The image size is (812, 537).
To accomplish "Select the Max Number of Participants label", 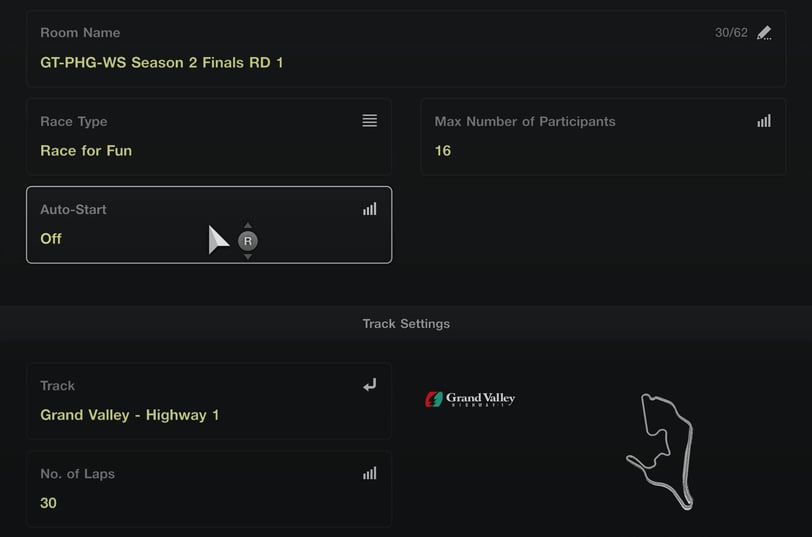I will [x=525, y=121].
